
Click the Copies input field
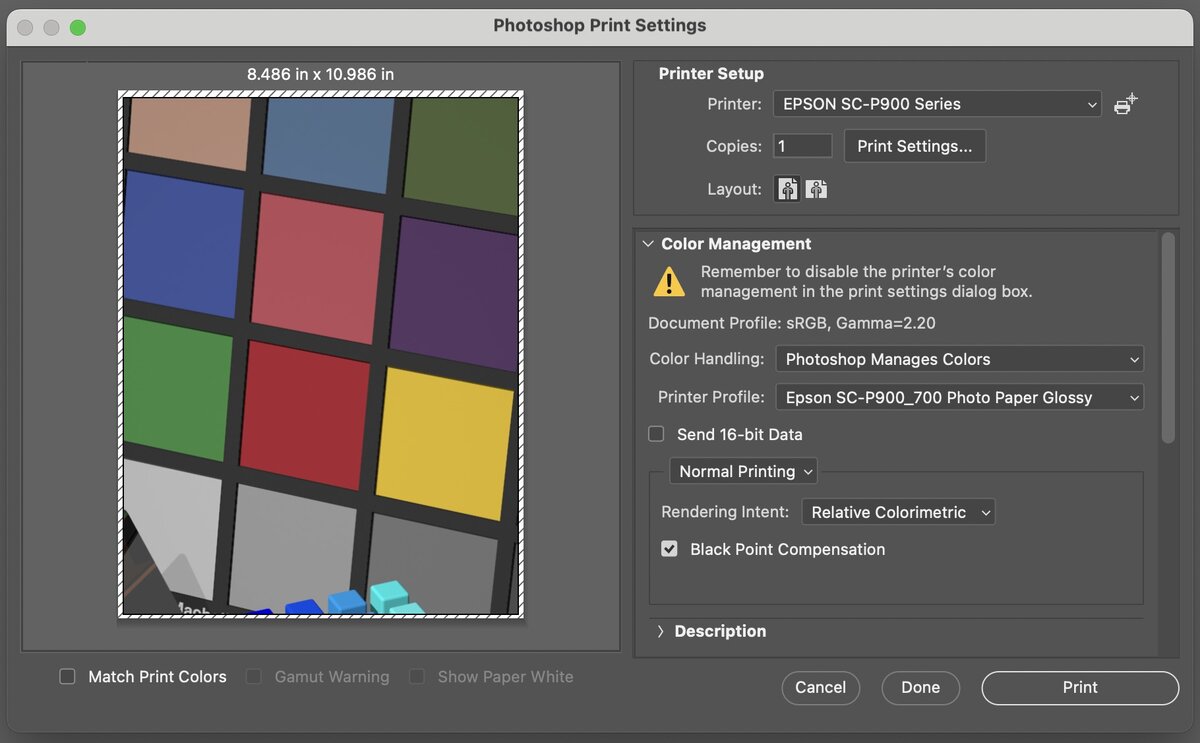tap(802, 146)
